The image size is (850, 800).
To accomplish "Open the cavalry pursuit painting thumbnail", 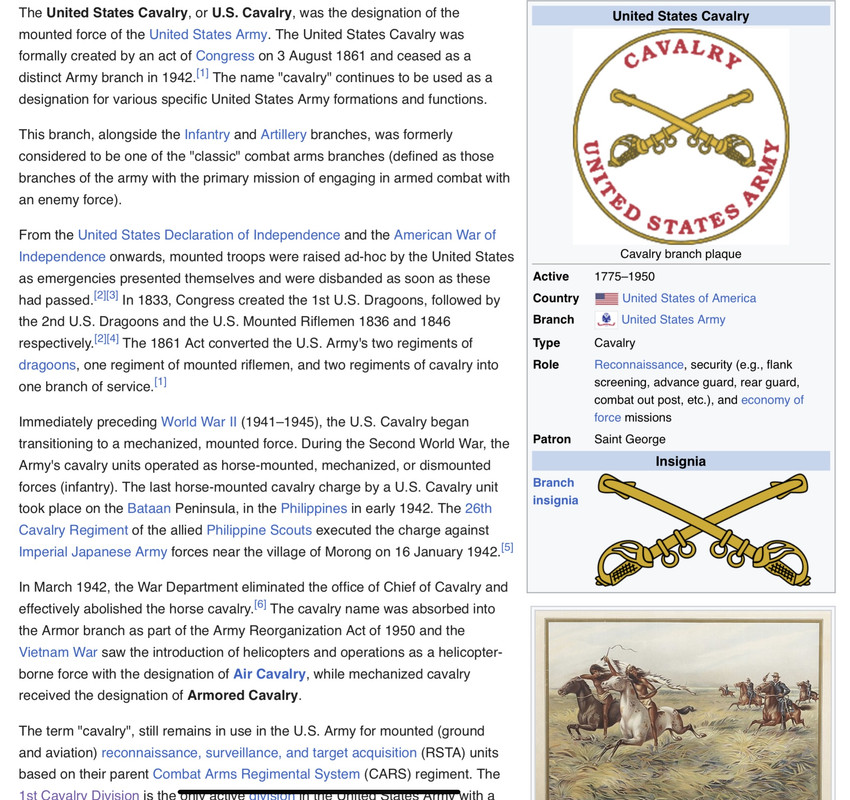I will coord(683,705).
